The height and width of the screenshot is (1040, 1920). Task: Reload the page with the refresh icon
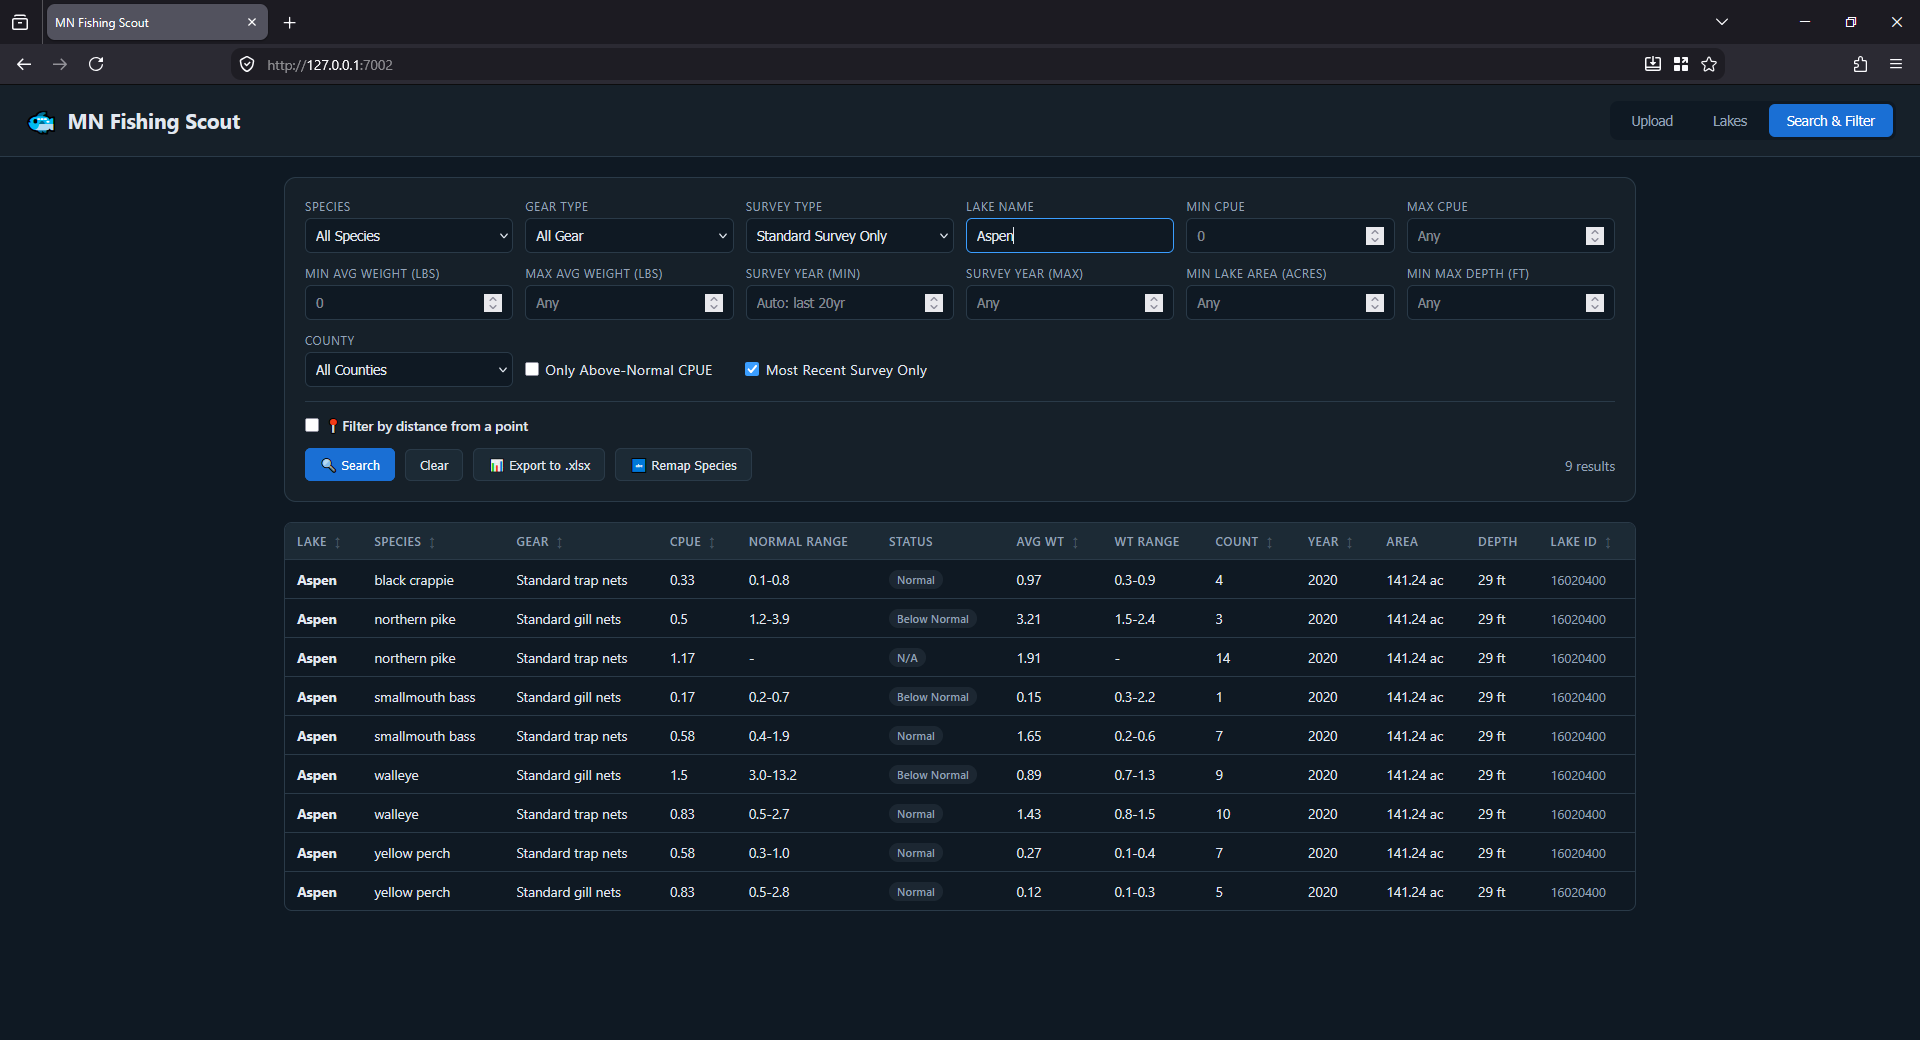click(96, 64)
